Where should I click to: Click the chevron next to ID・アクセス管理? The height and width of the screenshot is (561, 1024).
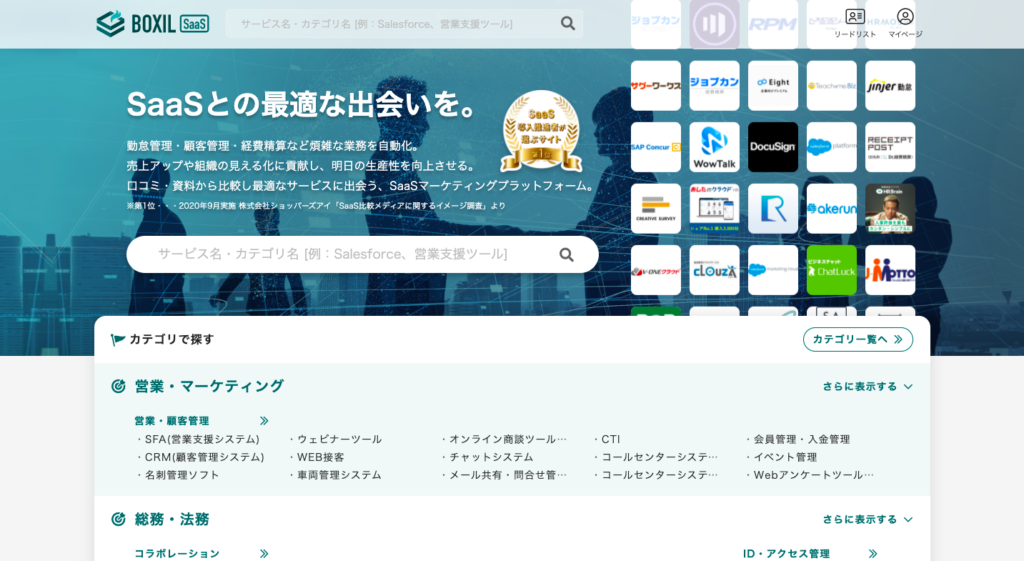[873, 554]
